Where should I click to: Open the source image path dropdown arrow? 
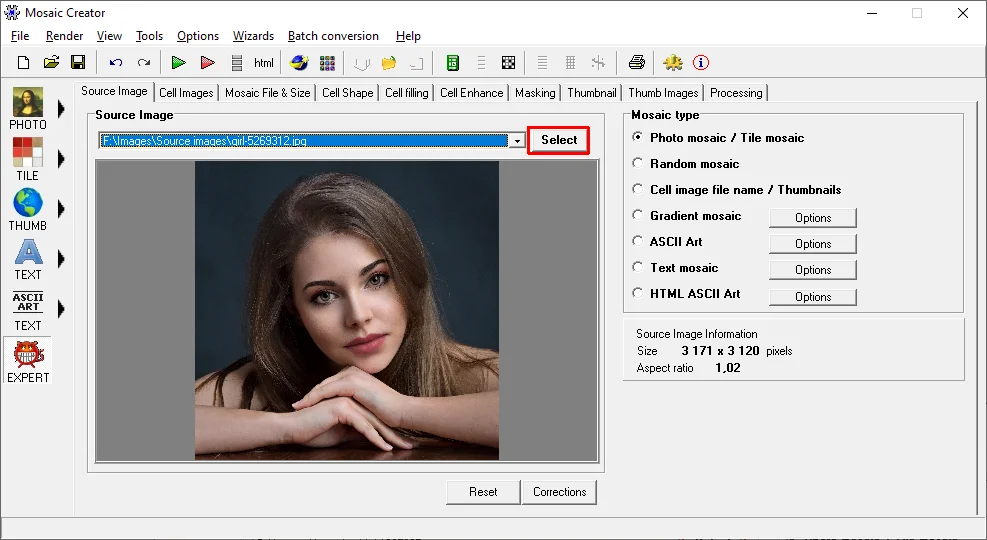pyautogui.click(x=517, y=140)
